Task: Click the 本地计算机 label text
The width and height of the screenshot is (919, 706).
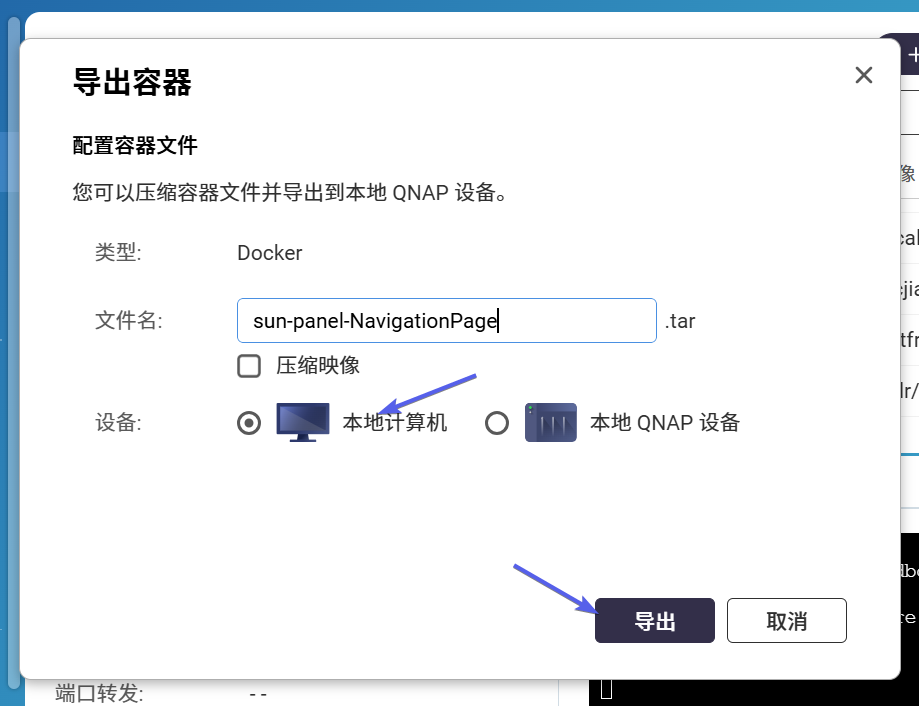Action: coord(394,422)
